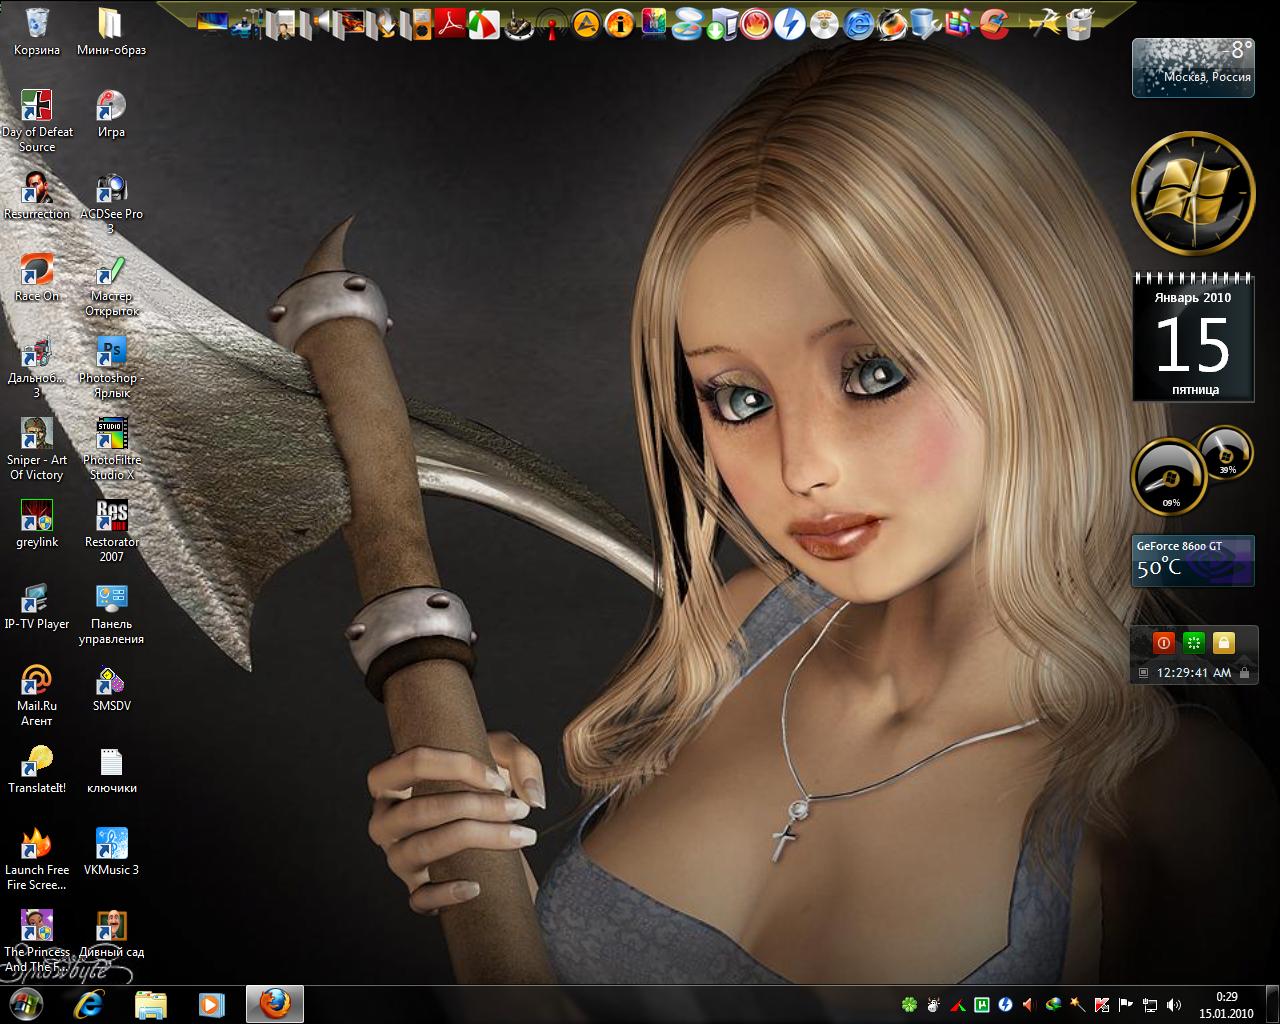Open the Корзина recycle bin desktop icon
The width and height of the screenshot is (1280, 1024).
coord(37,31)
